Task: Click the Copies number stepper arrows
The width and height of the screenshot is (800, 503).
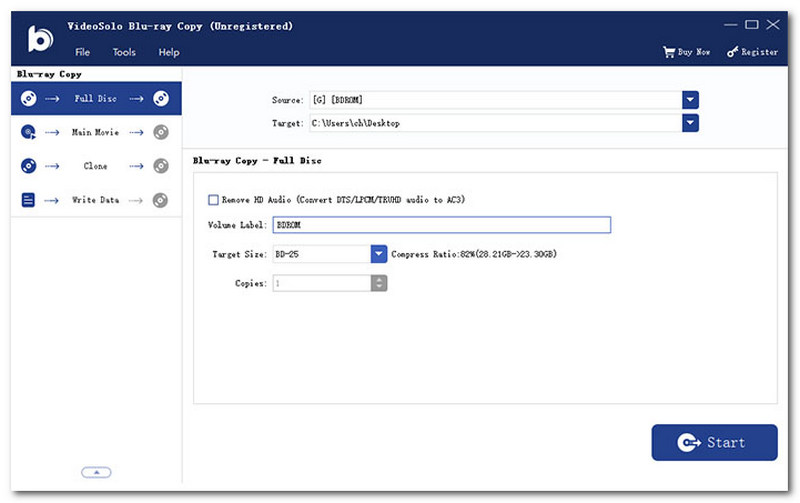Action: pos(379,284)
